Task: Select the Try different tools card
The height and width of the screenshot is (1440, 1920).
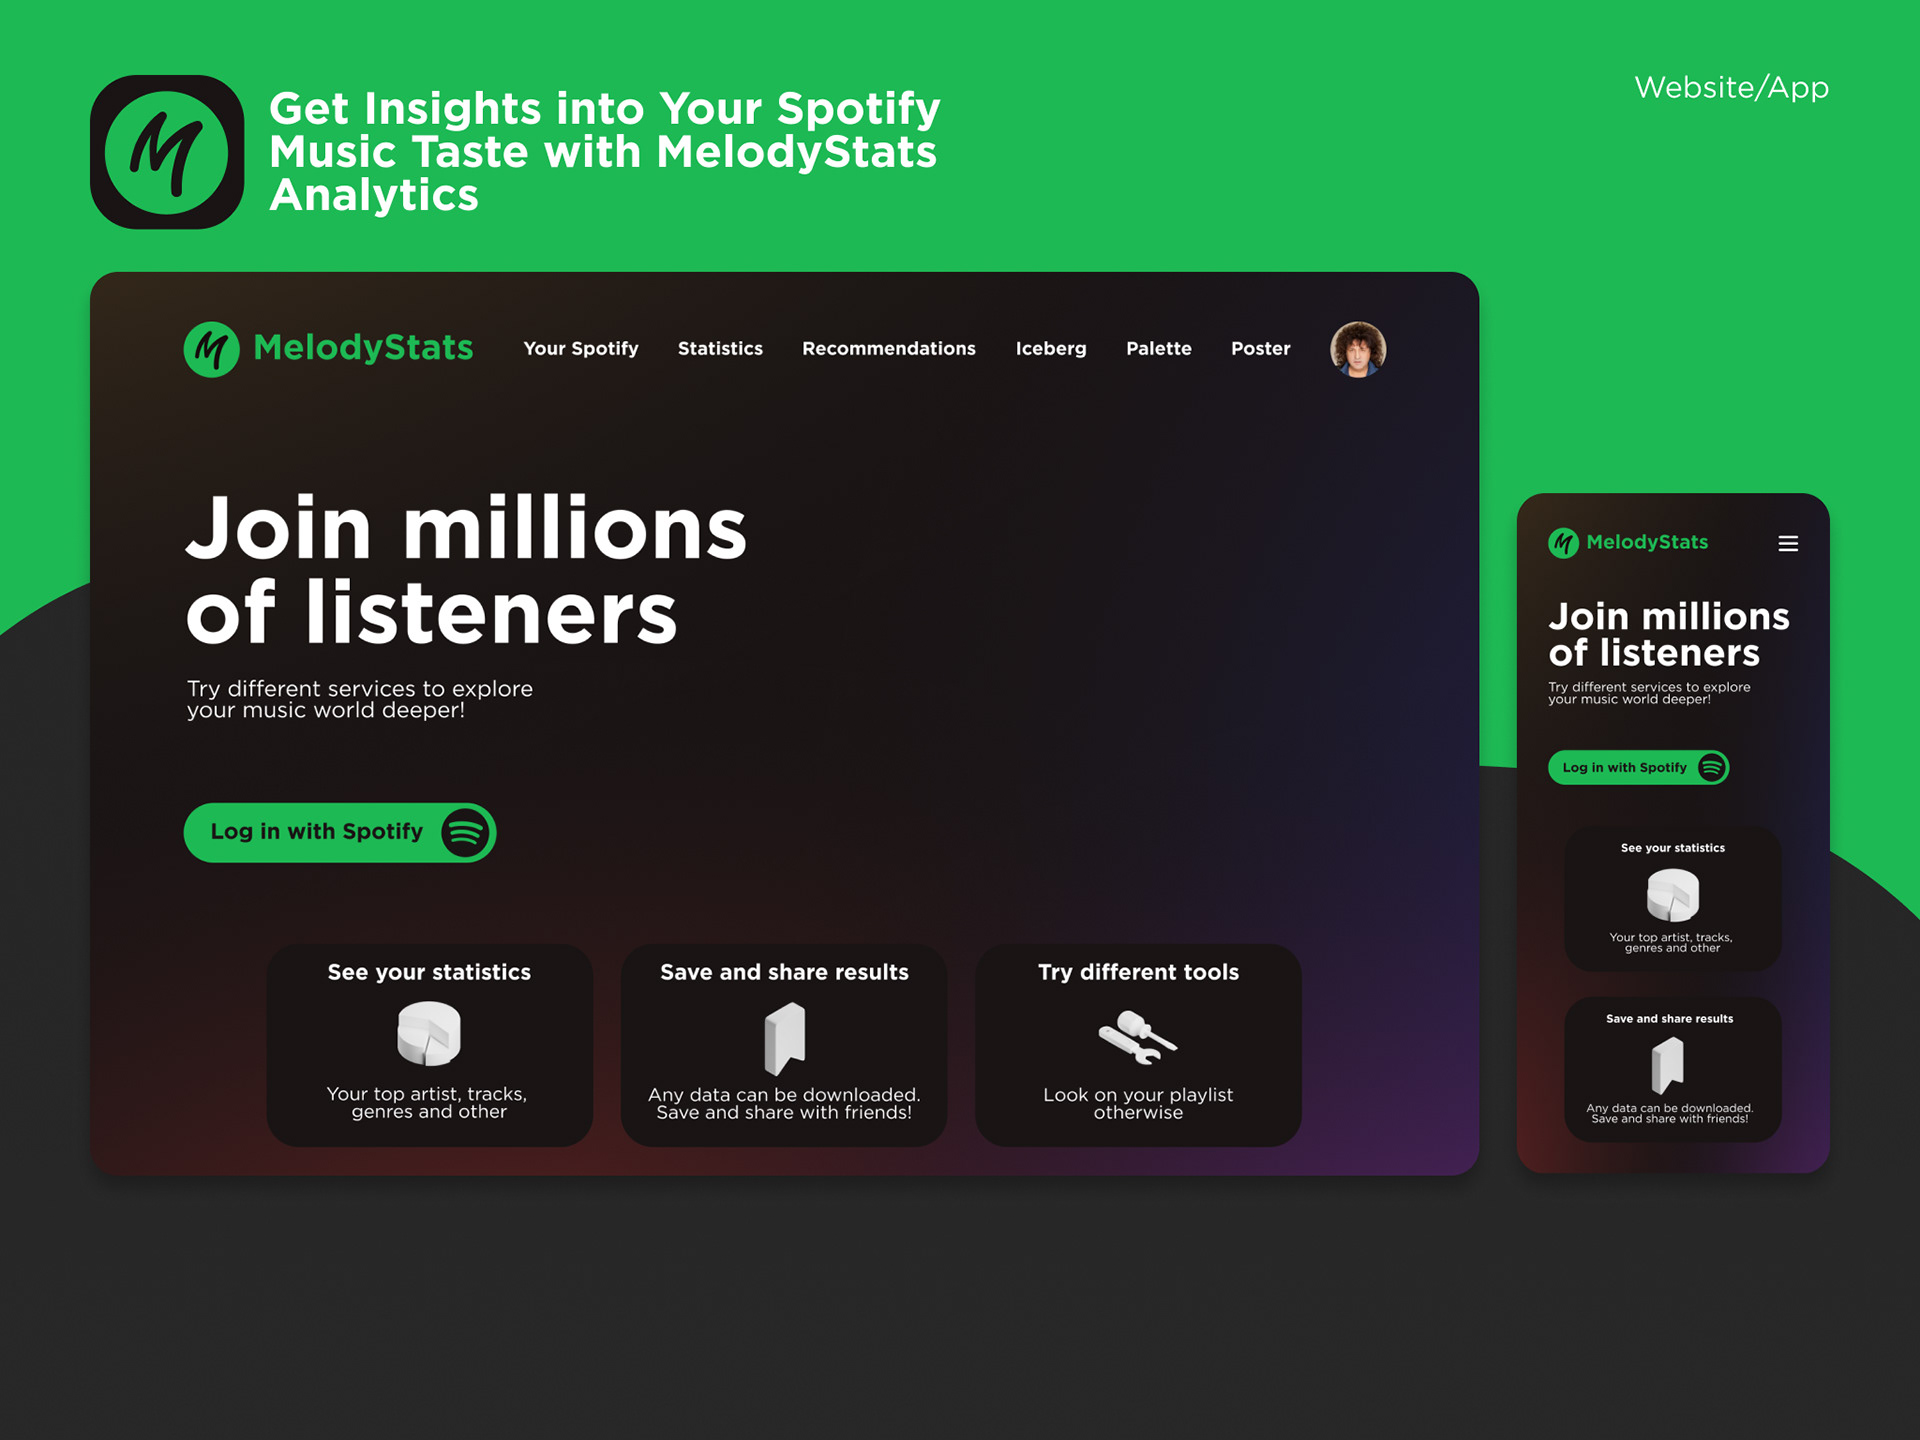Action: point(1138,1045)
